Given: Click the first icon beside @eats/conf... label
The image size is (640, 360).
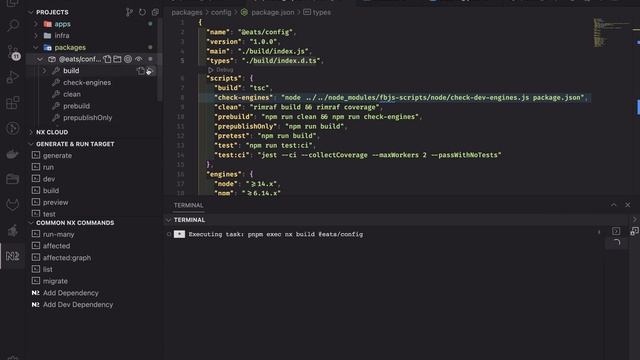Looking at the screenshot, I should [107, 59].
